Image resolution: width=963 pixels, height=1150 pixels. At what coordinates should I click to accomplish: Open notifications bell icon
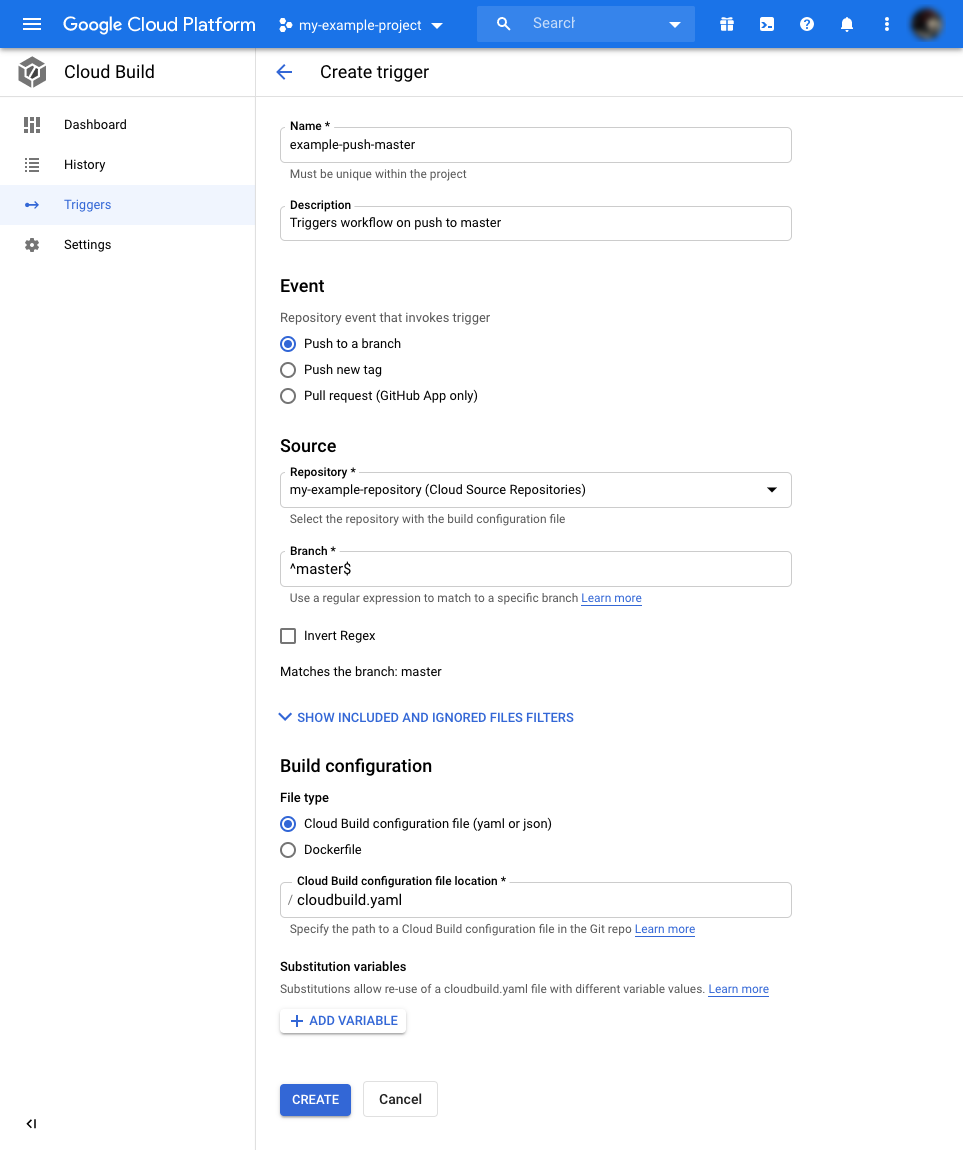846,24
